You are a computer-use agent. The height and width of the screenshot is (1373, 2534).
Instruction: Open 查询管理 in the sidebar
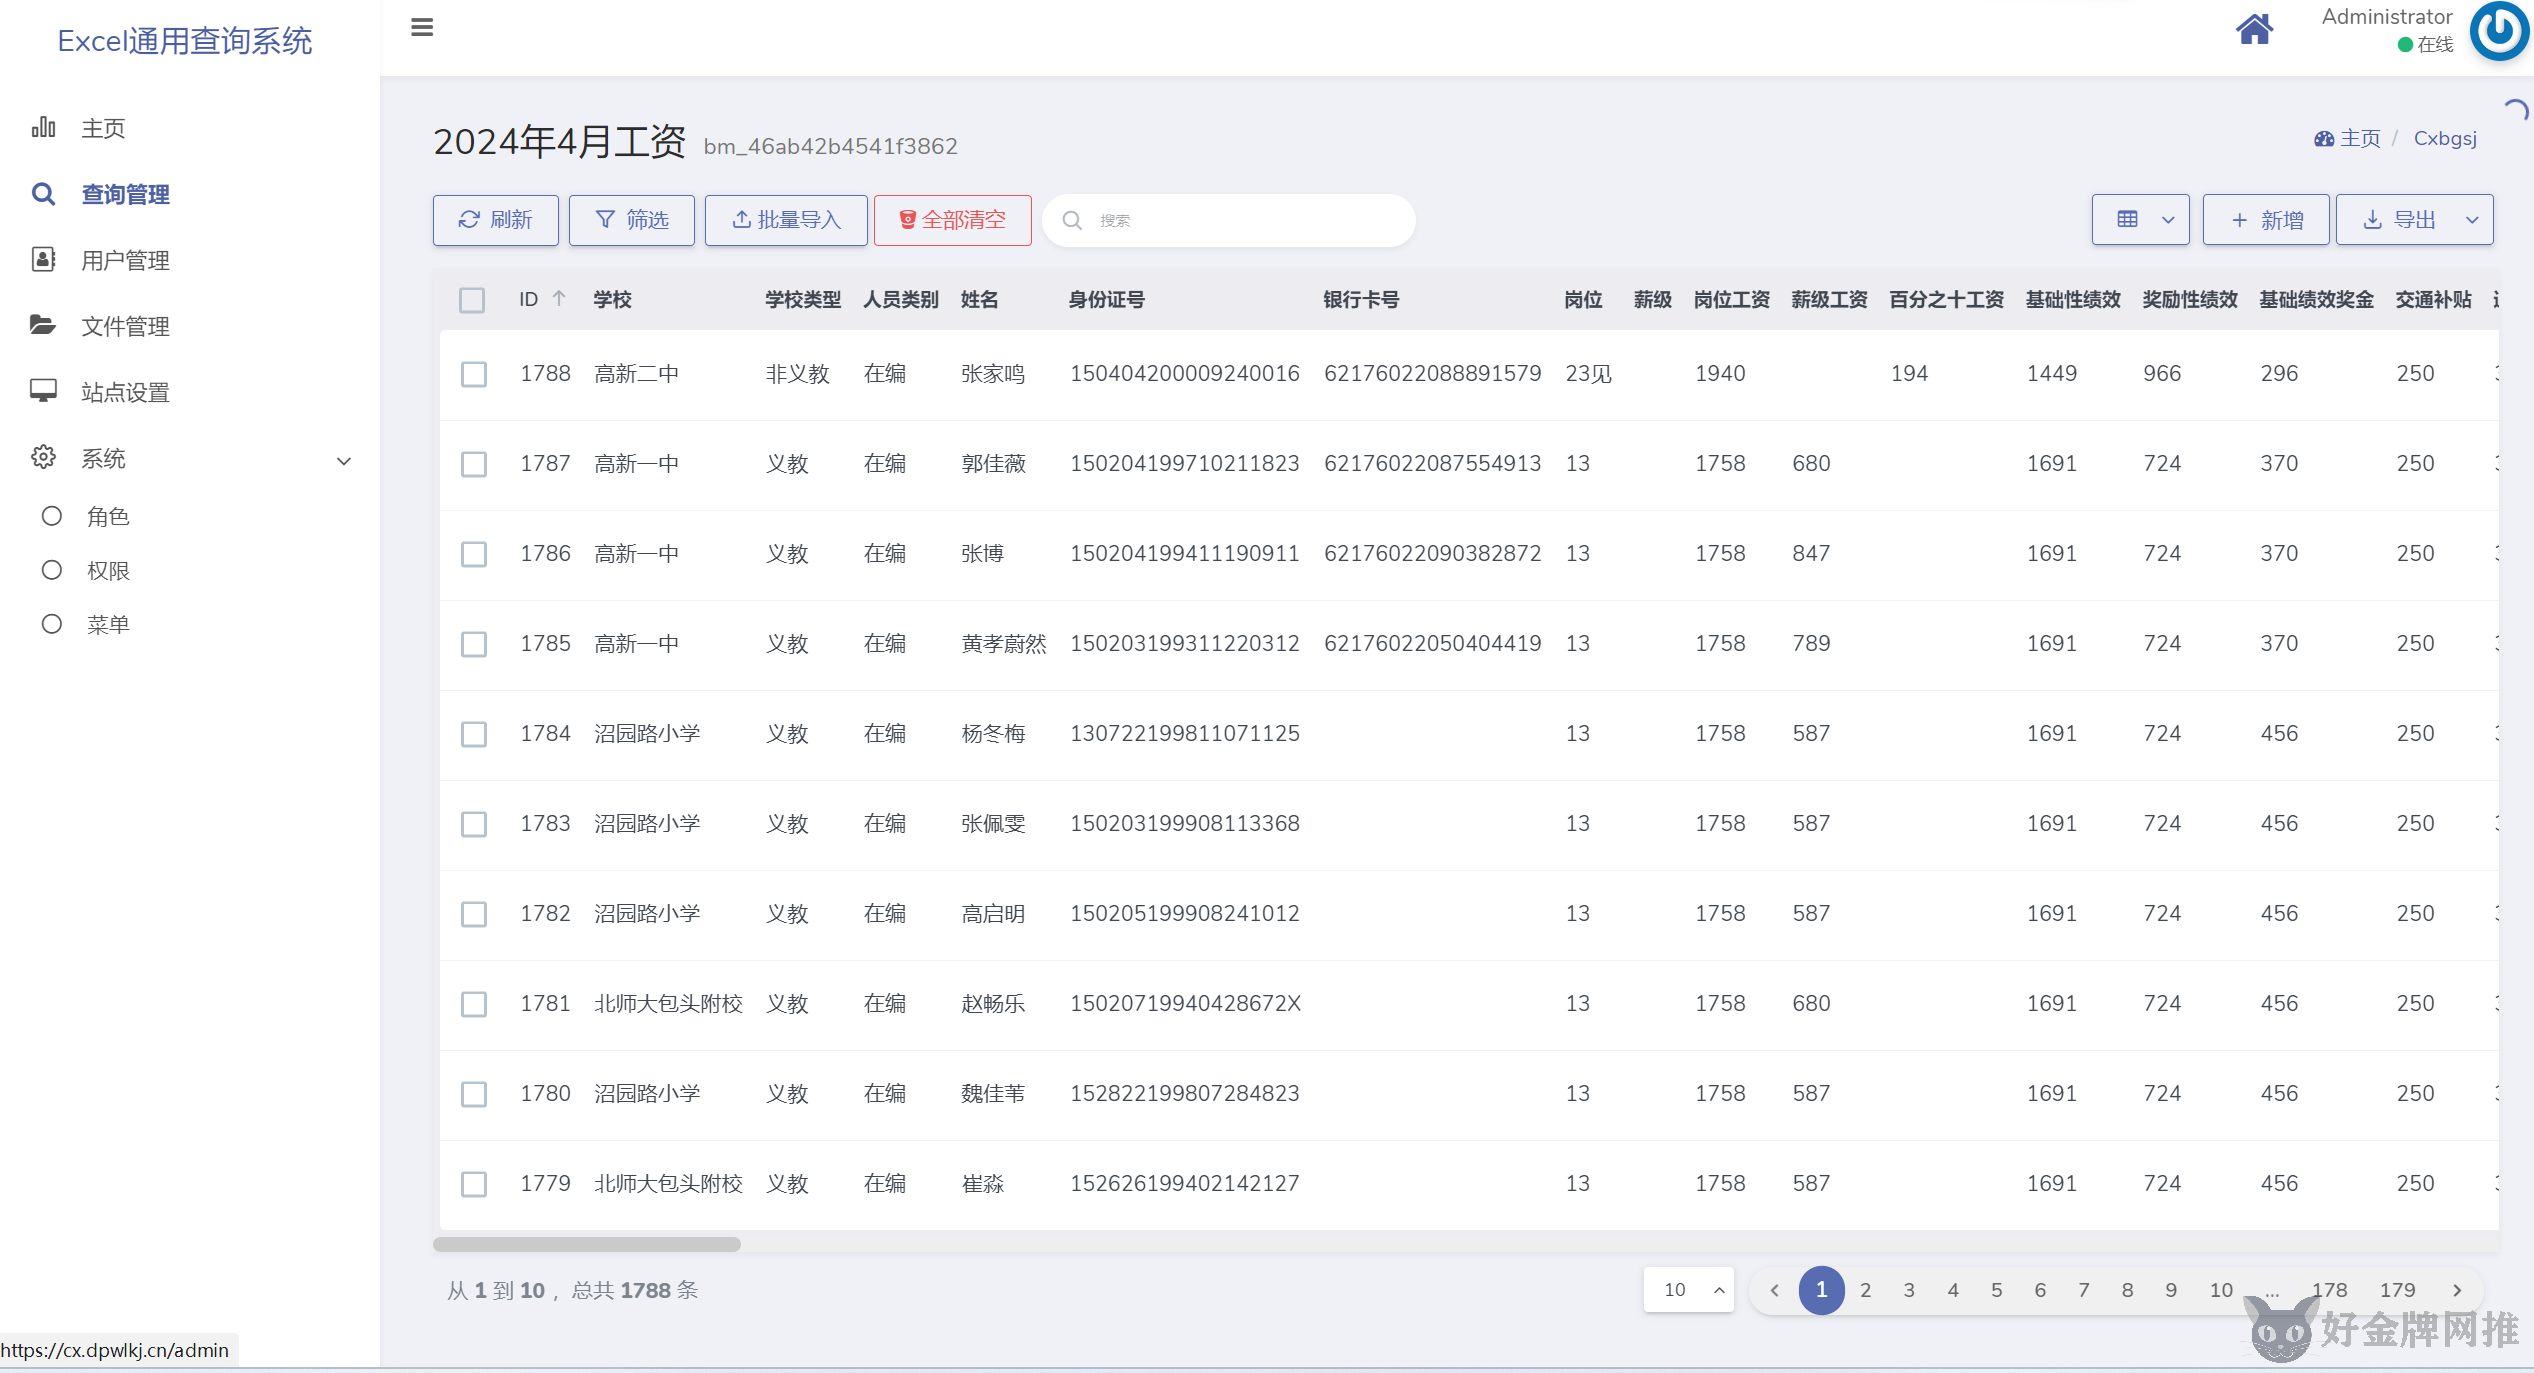tap(125, 194)
